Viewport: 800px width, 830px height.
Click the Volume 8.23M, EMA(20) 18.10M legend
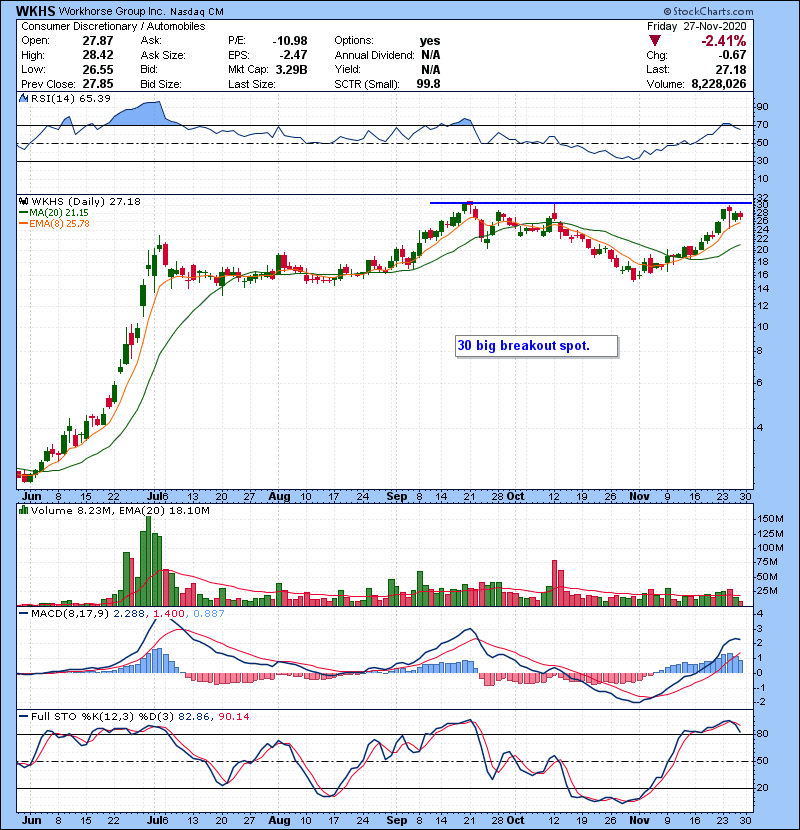[x=120, y=510]
